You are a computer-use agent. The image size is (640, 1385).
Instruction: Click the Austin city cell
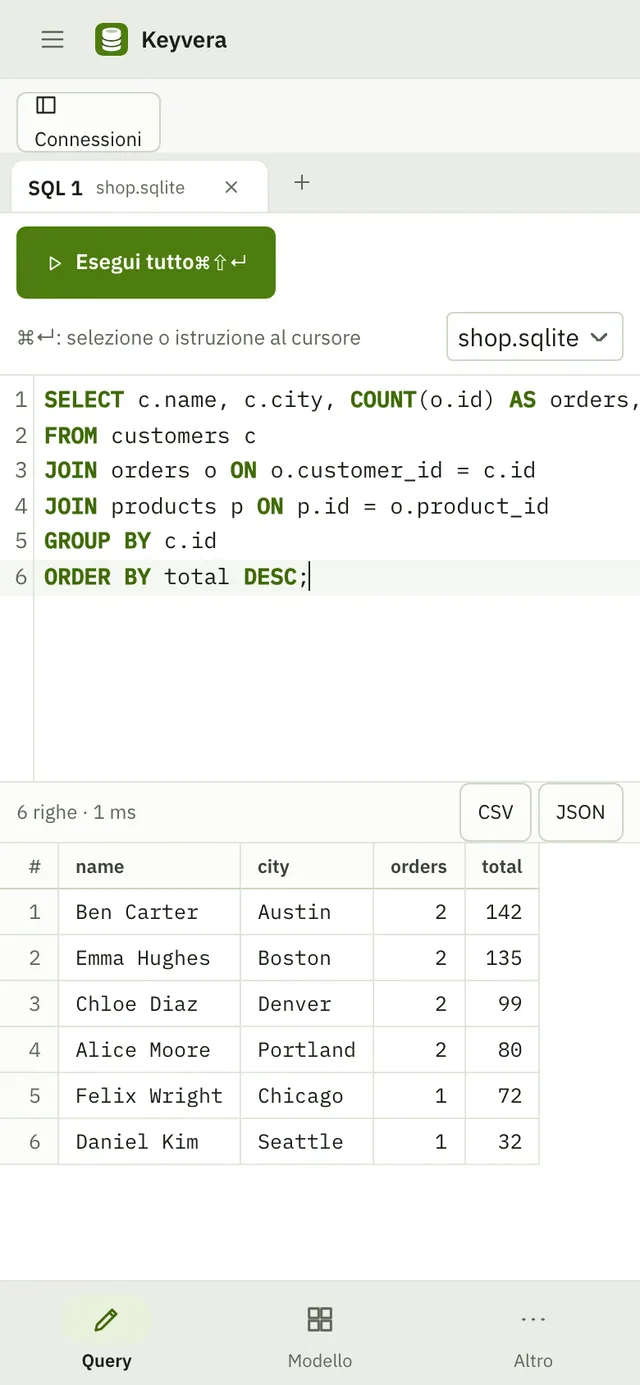(x=307, y=912)
